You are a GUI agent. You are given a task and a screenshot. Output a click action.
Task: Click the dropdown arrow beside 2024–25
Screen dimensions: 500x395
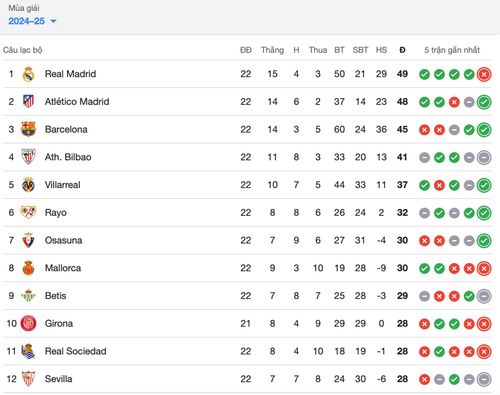[x=53, y=21]
